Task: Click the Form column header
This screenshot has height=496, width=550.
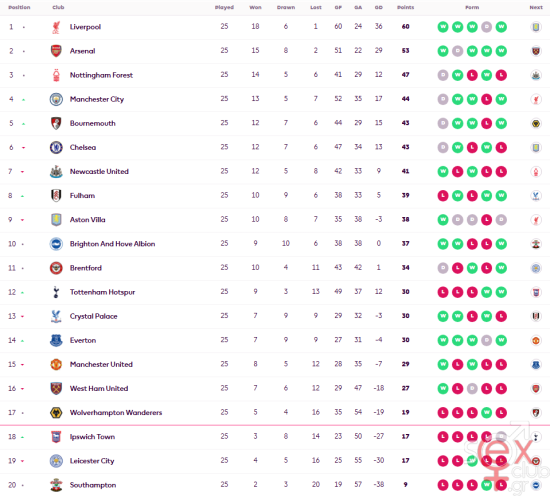Action: tap(472, 7)
